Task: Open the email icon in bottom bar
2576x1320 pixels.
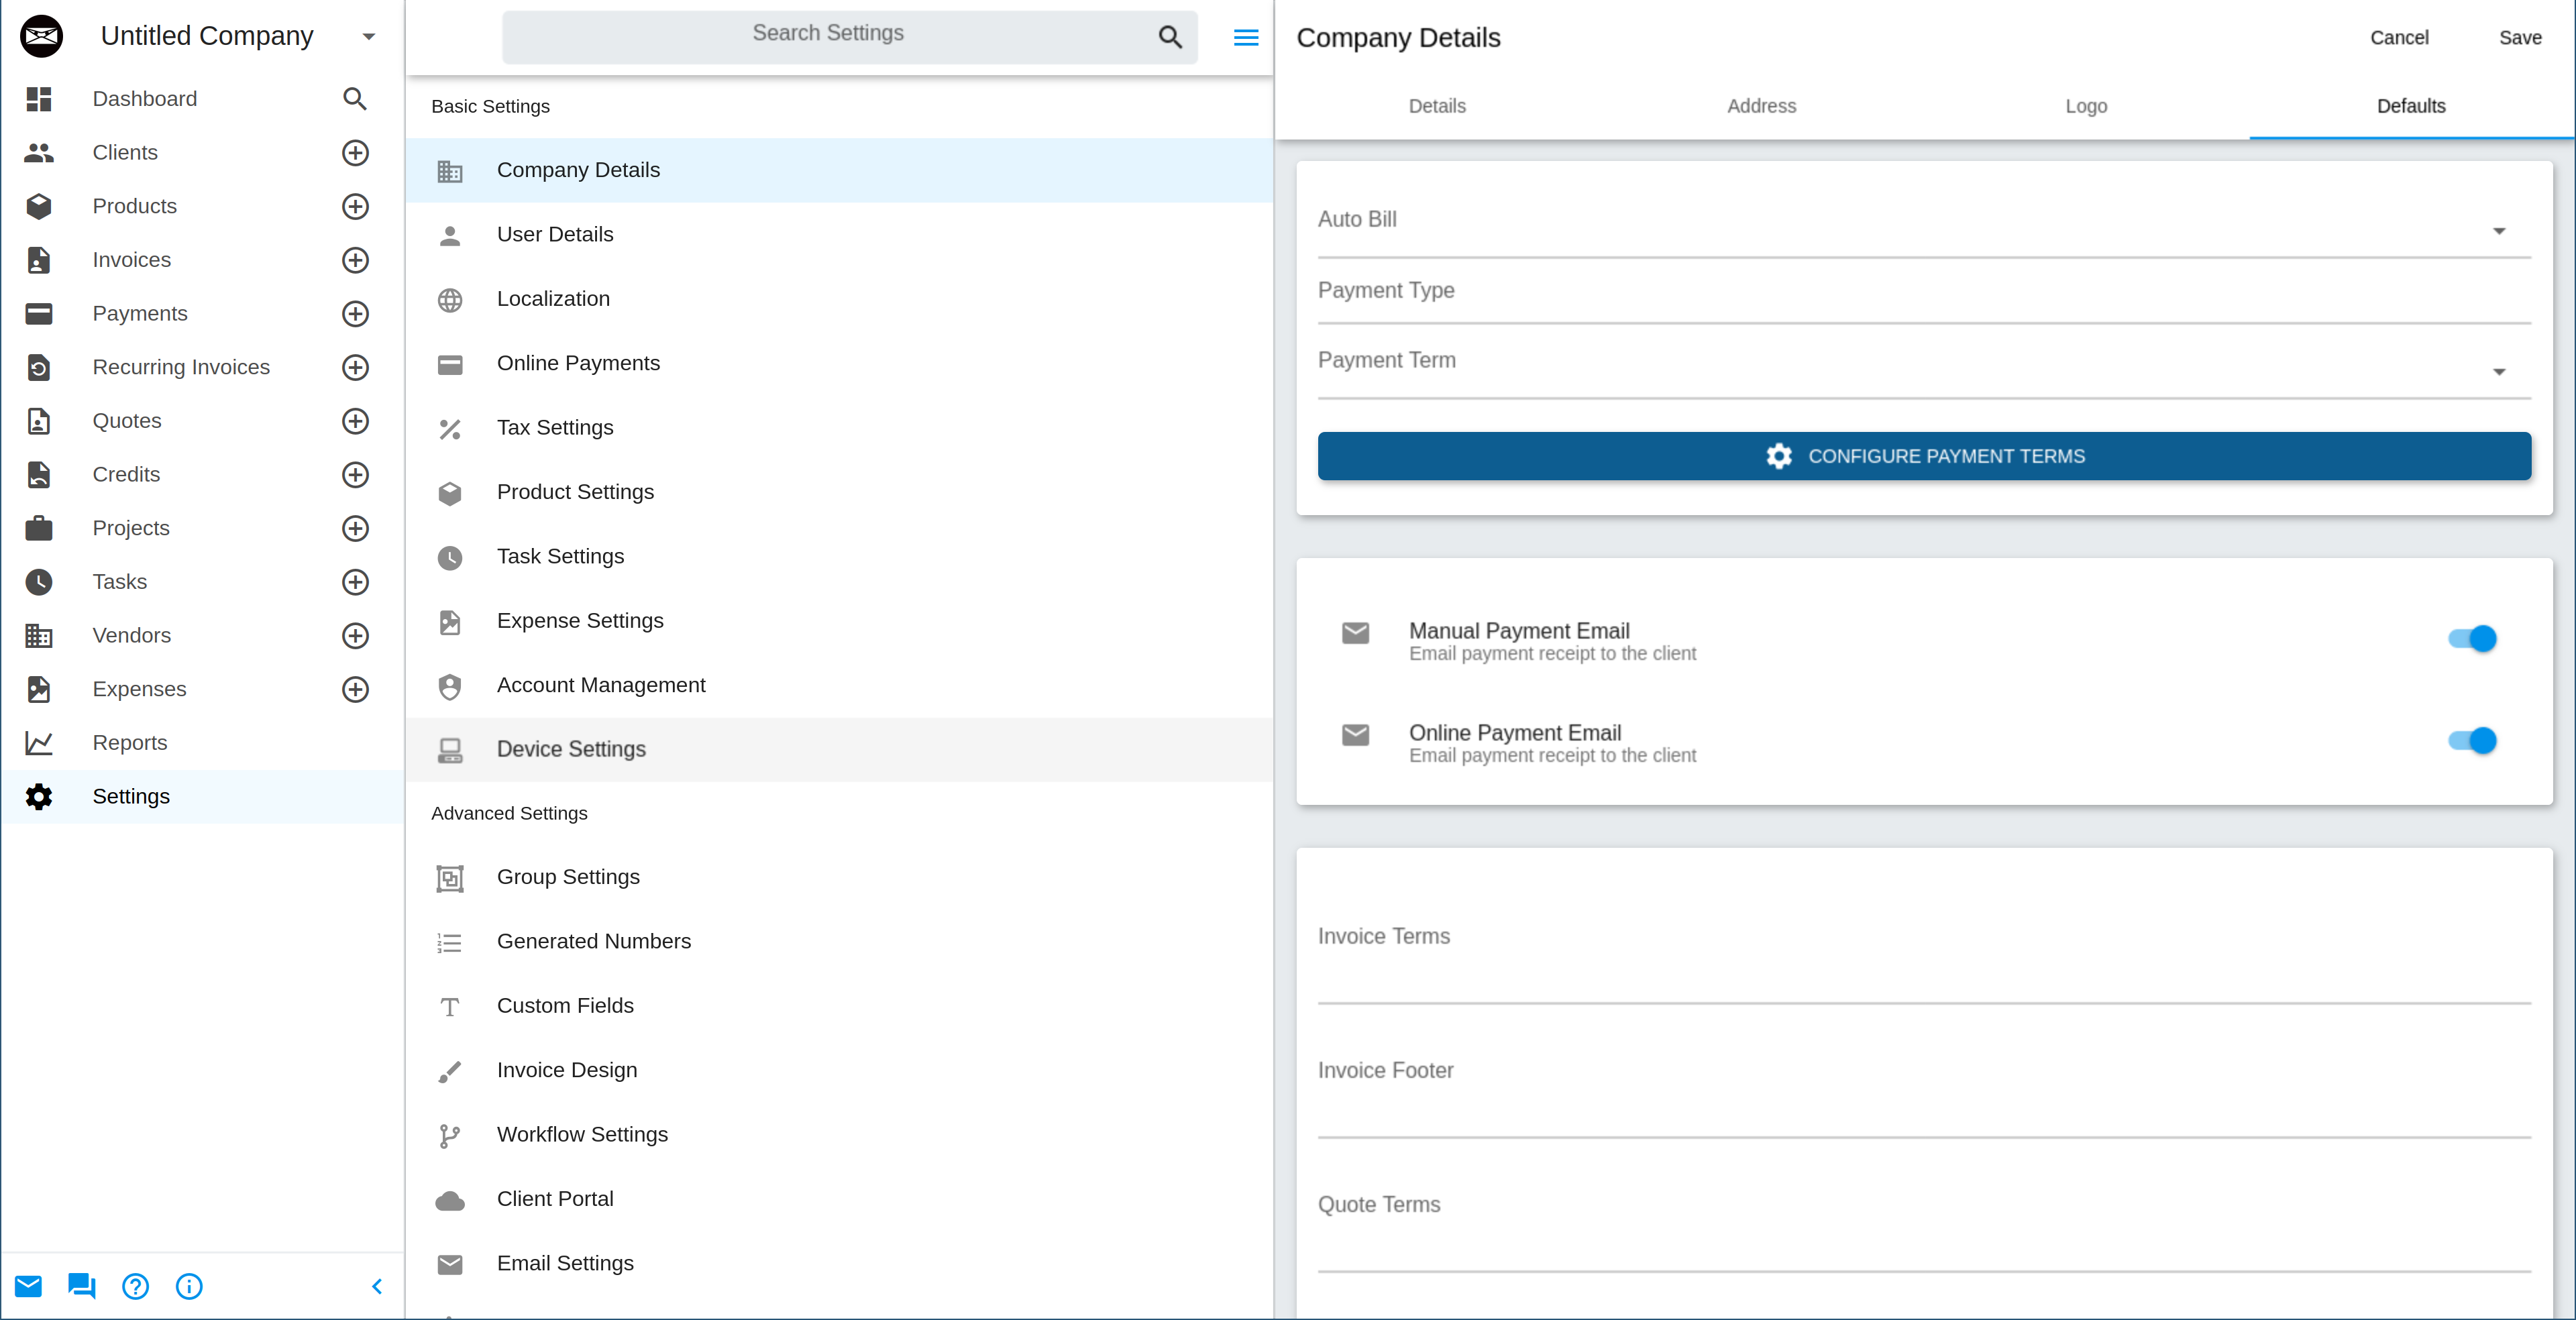Action: 28,1286
